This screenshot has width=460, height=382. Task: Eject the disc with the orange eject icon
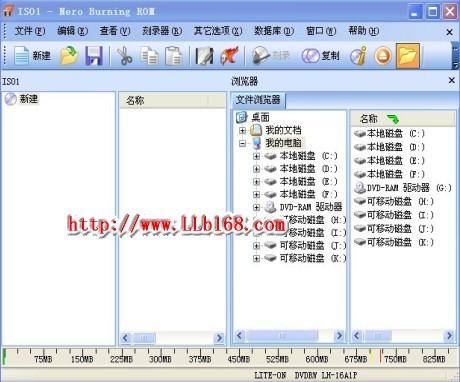coord(383,56)
